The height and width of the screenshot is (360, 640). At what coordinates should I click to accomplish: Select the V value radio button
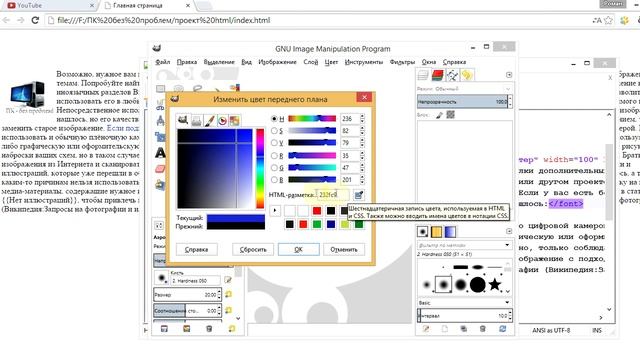[274, 143]
